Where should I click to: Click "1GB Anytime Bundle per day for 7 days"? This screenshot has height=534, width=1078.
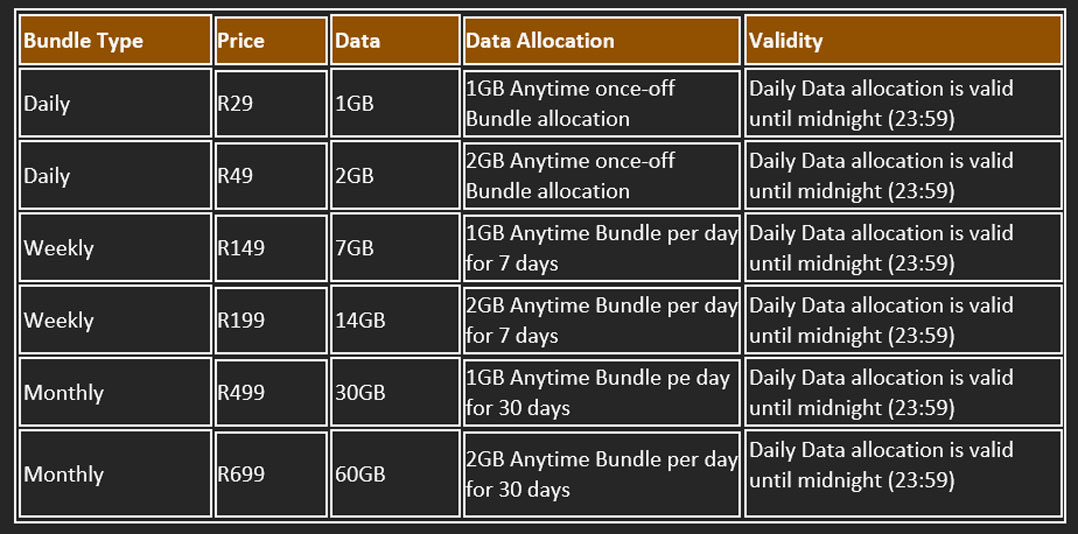point(601,248)
